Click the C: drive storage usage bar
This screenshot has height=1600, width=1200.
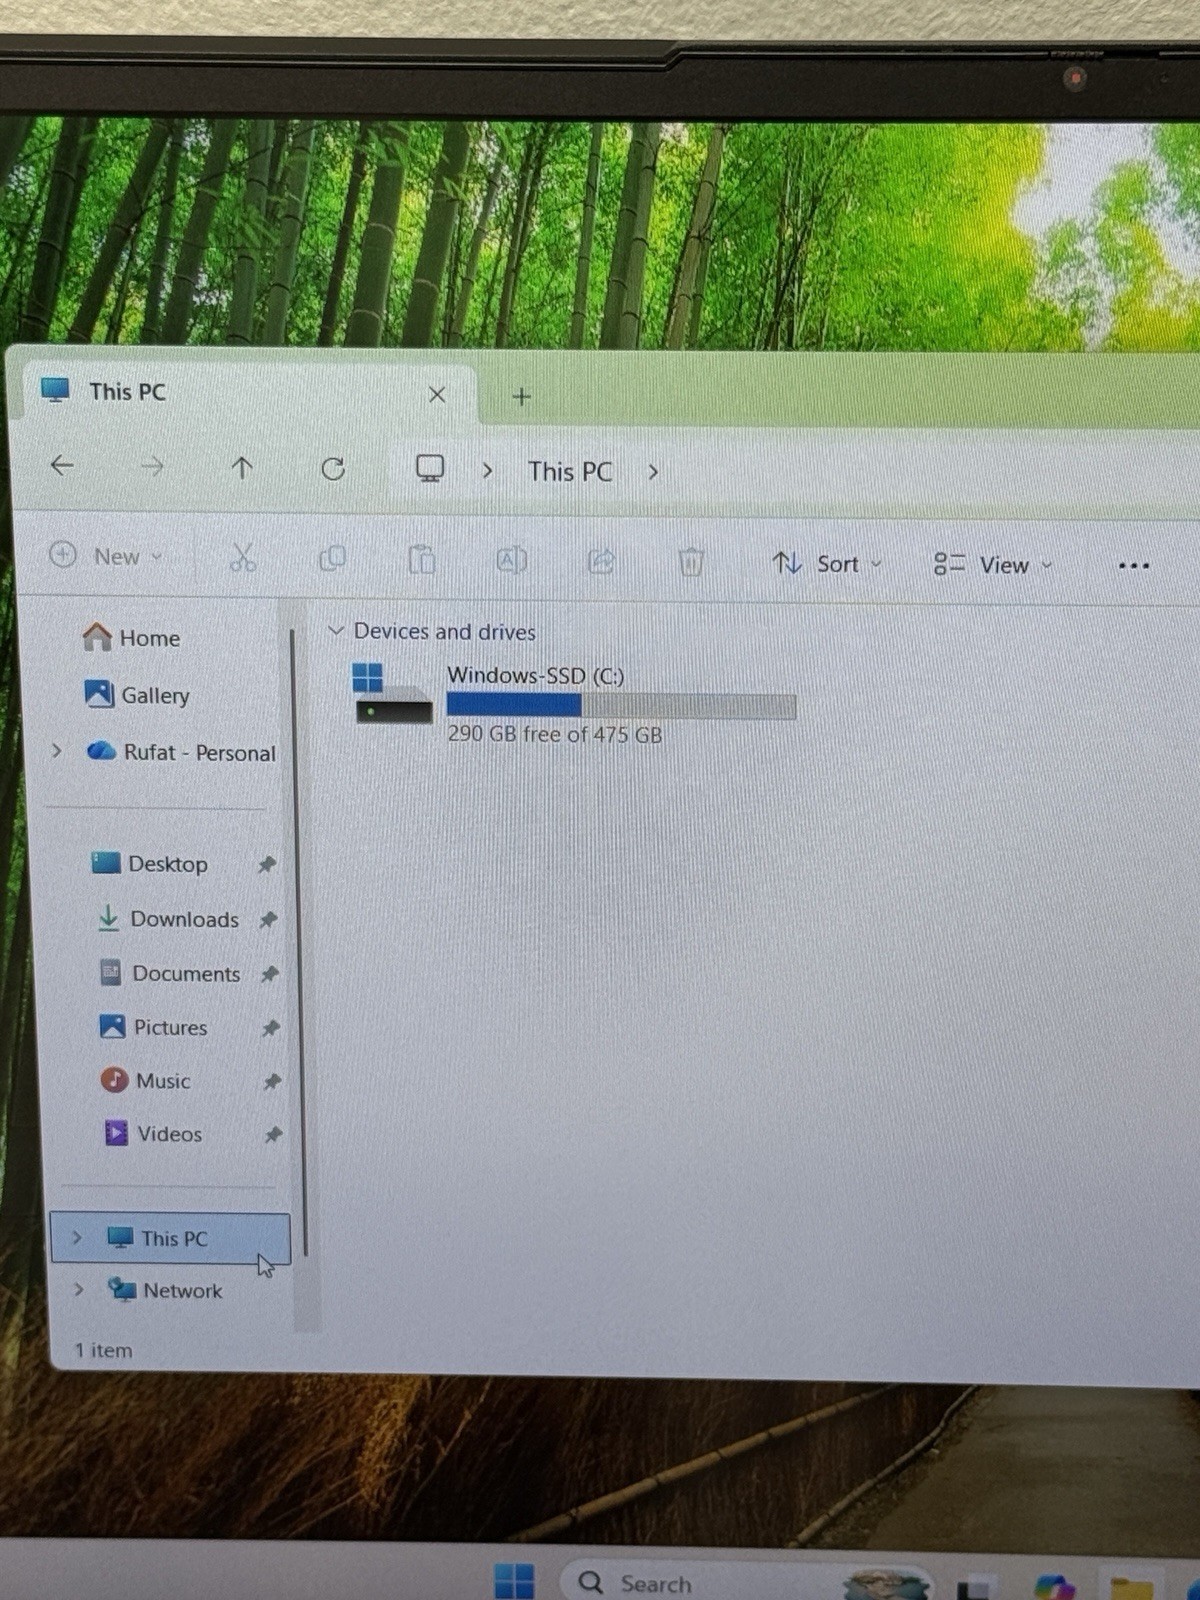click(x=621, y=706)
